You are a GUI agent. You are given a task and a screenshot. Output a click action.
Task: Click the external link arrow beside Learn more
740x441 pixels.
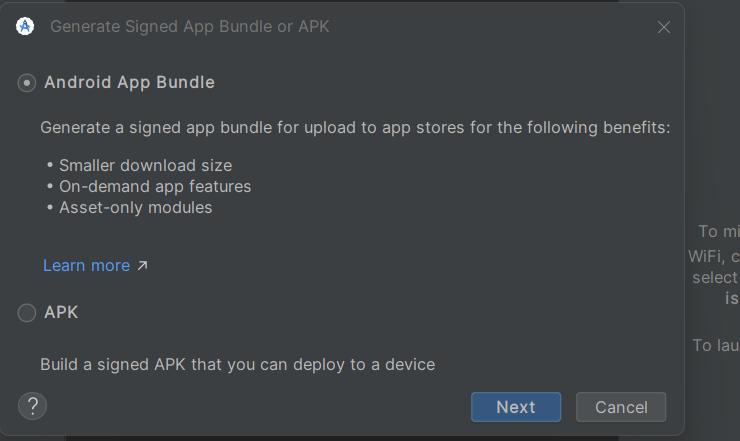(x=142, y=266)
